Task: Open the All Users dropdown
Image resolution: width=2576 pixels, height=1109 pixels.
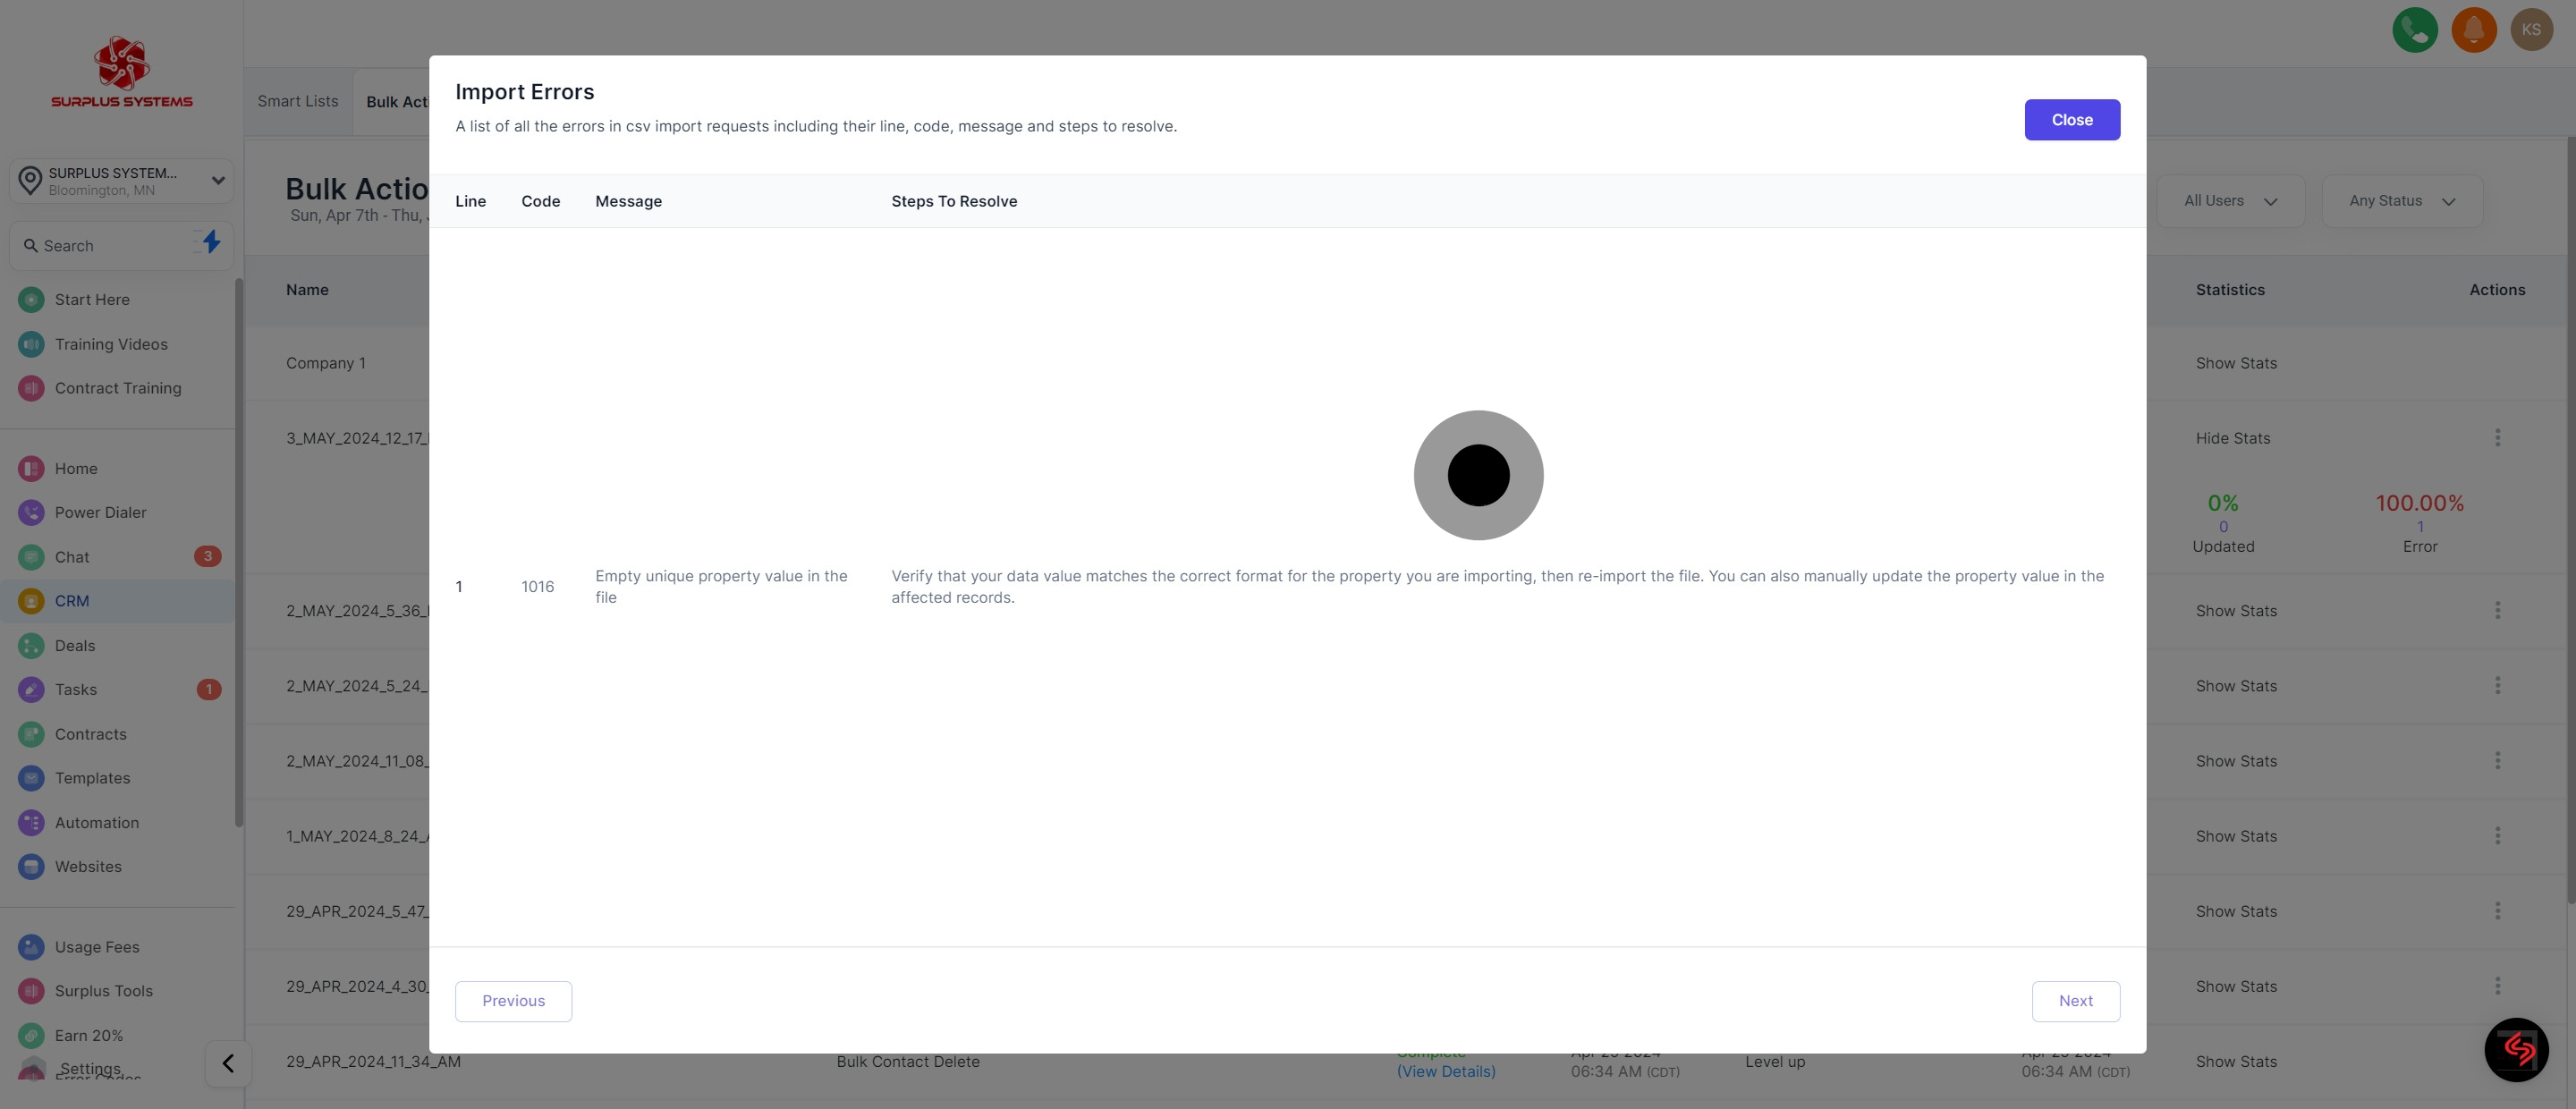Action: (2229, 200)
